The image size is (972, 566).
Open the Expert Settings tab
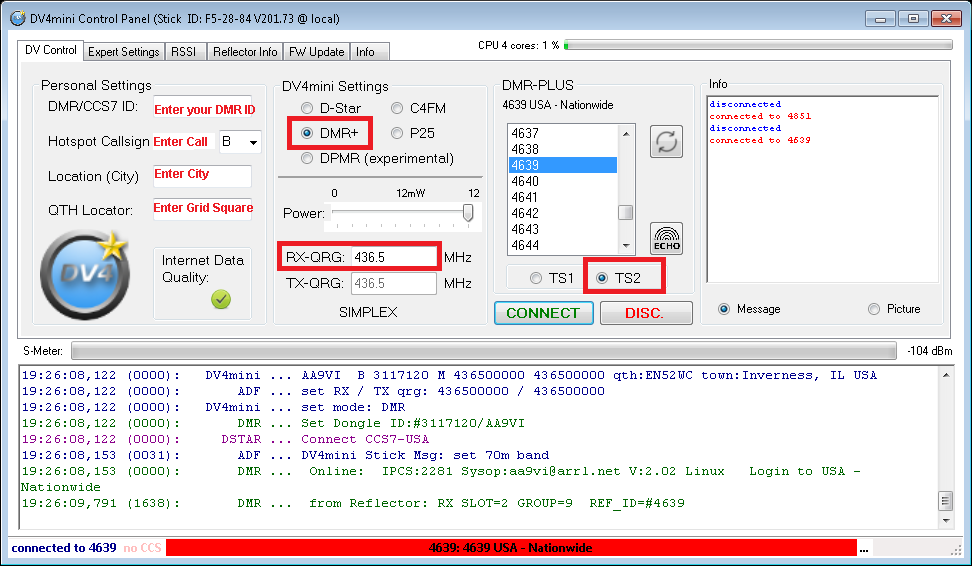point(124,52)
